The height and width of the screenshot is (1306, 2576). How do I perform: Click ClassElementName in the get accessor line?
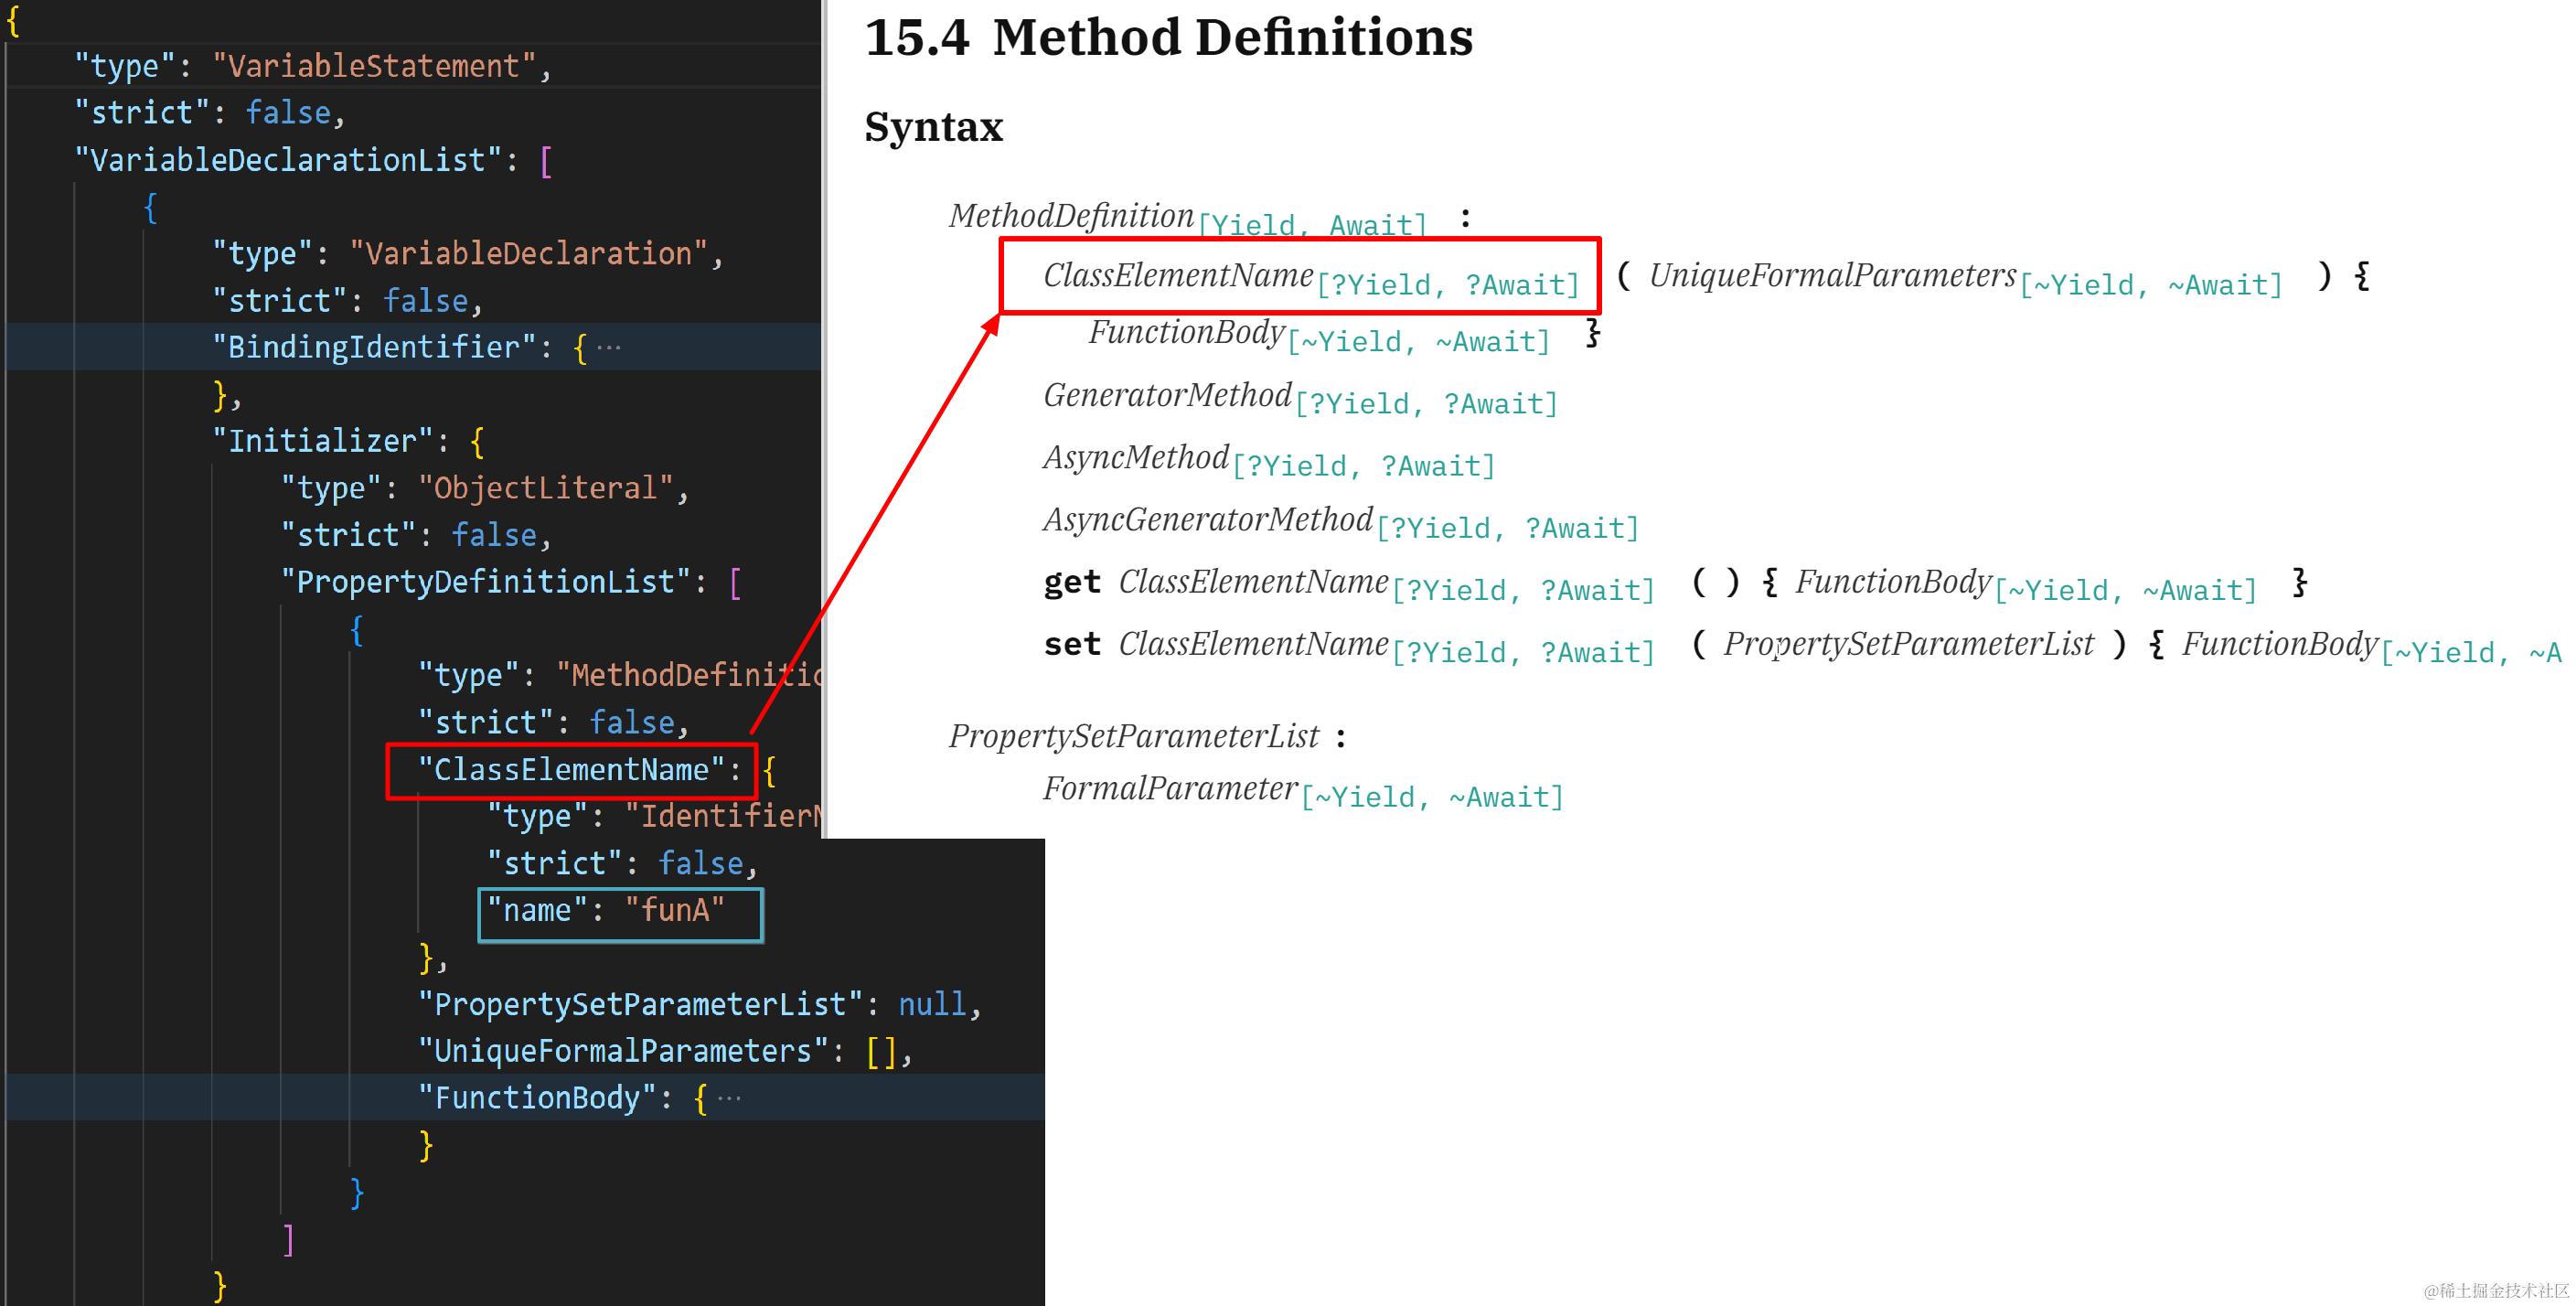1253,581
